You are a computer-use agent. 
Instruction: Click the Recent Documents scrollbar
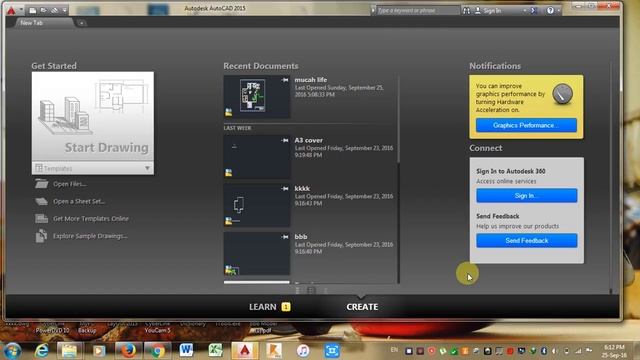(x=398, y=179)
